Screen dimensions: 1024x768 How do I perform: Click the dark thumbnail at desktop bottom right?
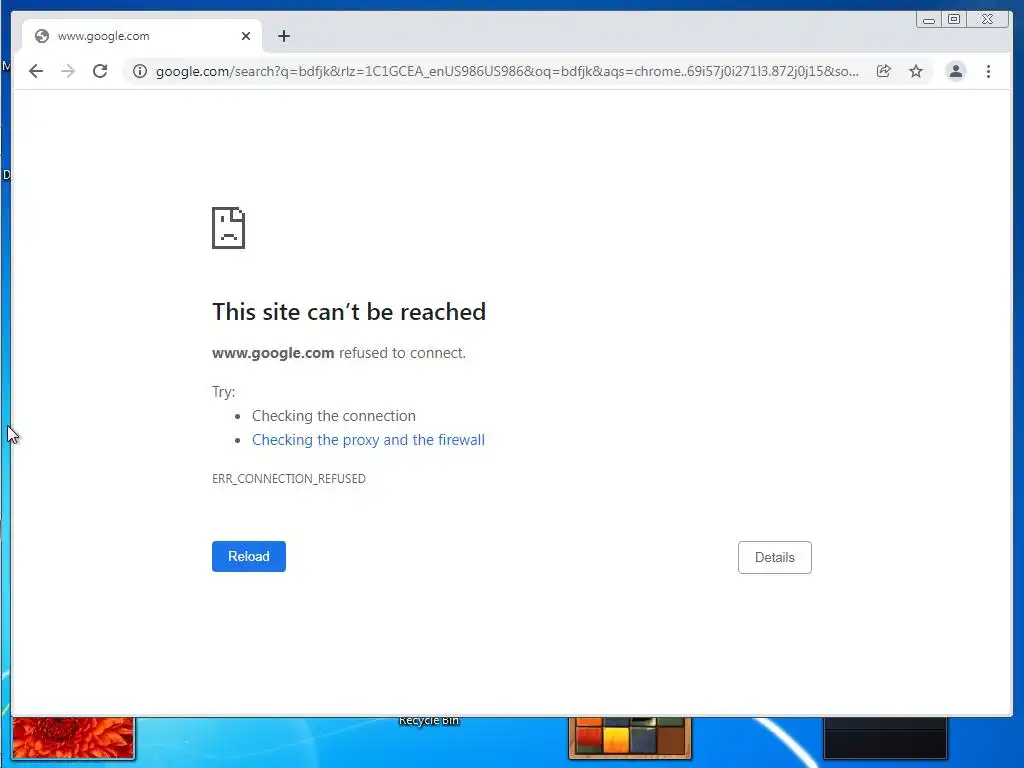886,738
